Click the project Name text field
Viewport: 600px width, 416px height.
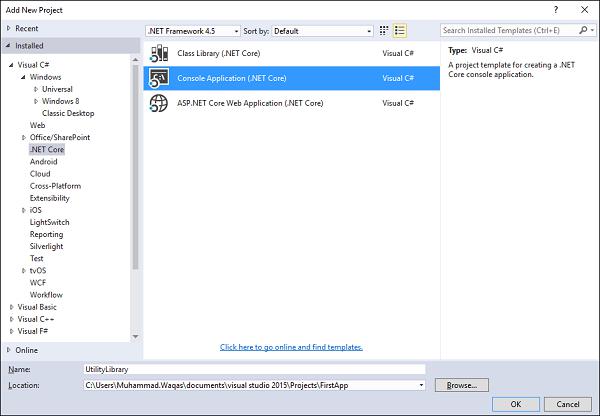click(260, 369)
